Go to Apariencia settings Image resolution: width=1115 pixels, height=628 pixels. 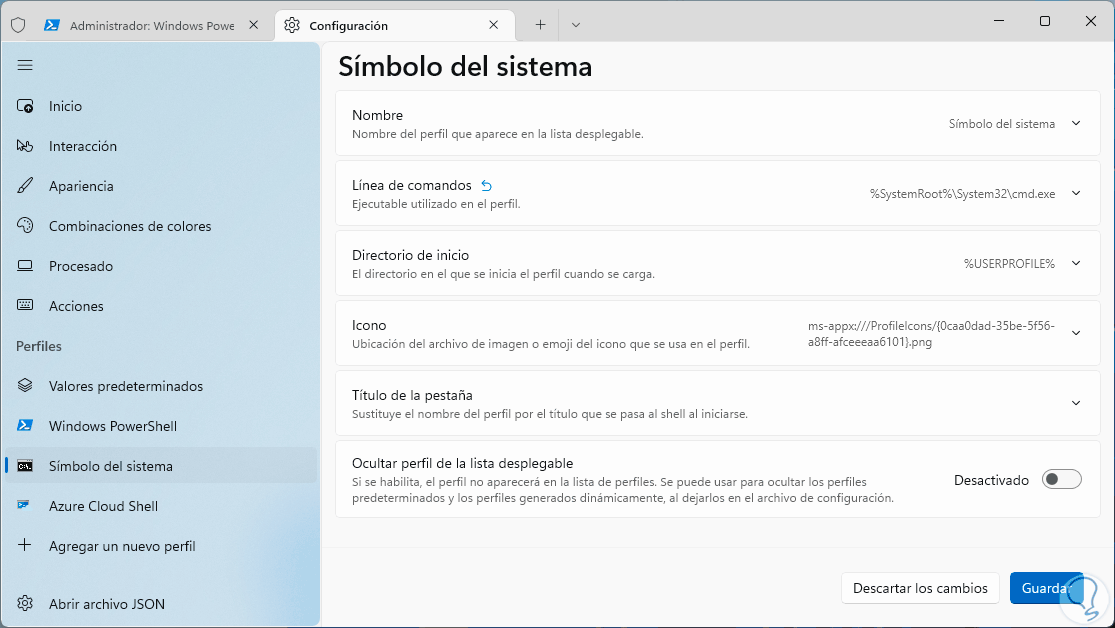point(81,186)
